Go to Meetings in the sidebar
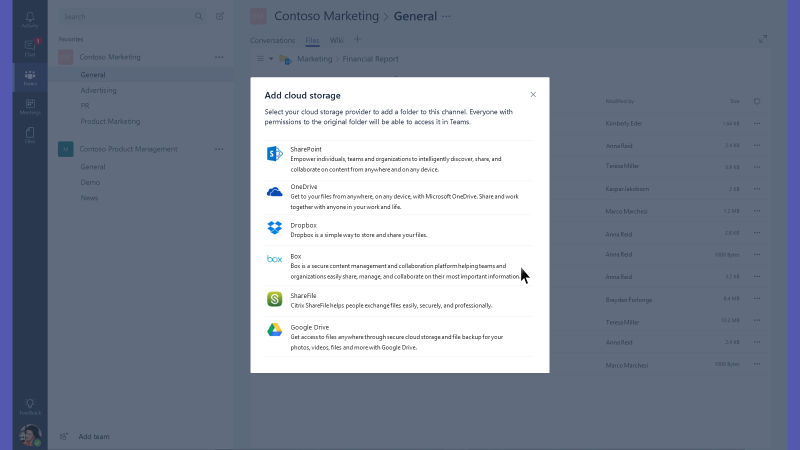This screenshot has width=800, height=450. 30,106
